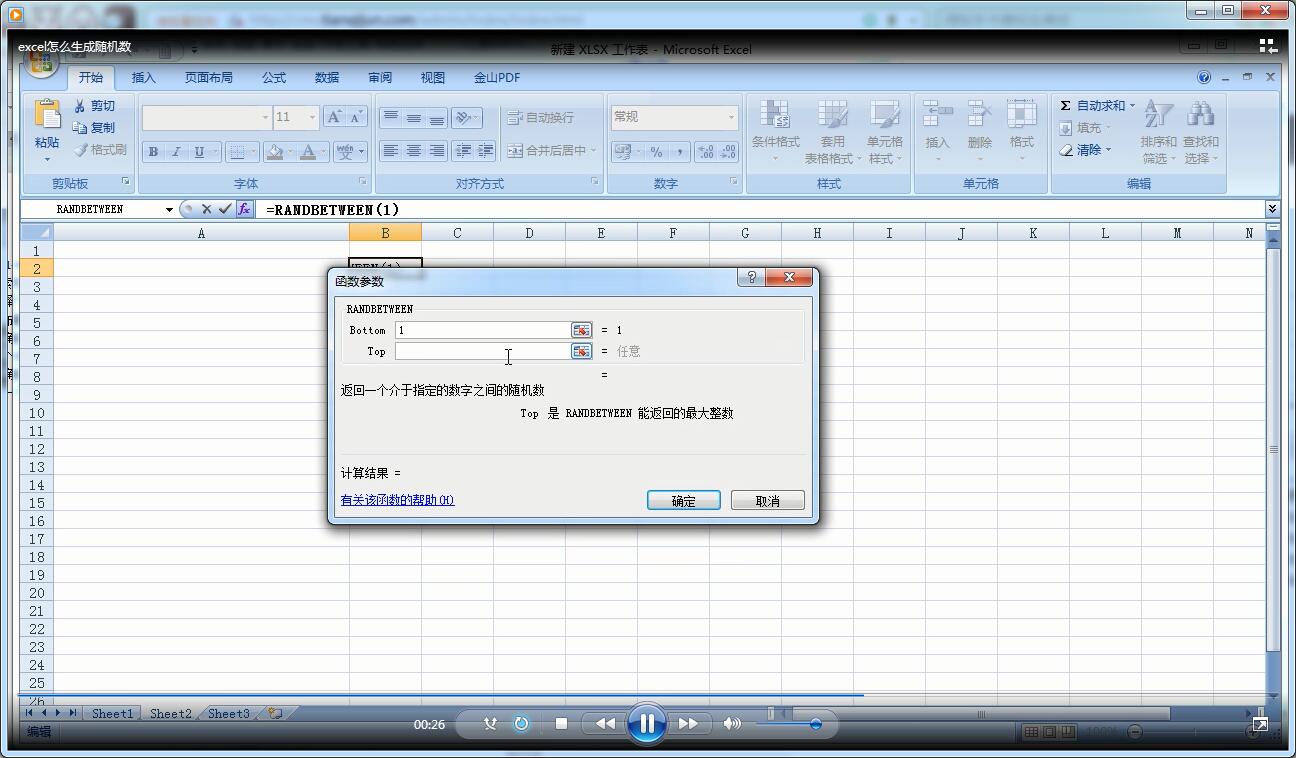Expand the Name Box function dropdown
The width and height of the screenshot is (1296, 758).
169,209
